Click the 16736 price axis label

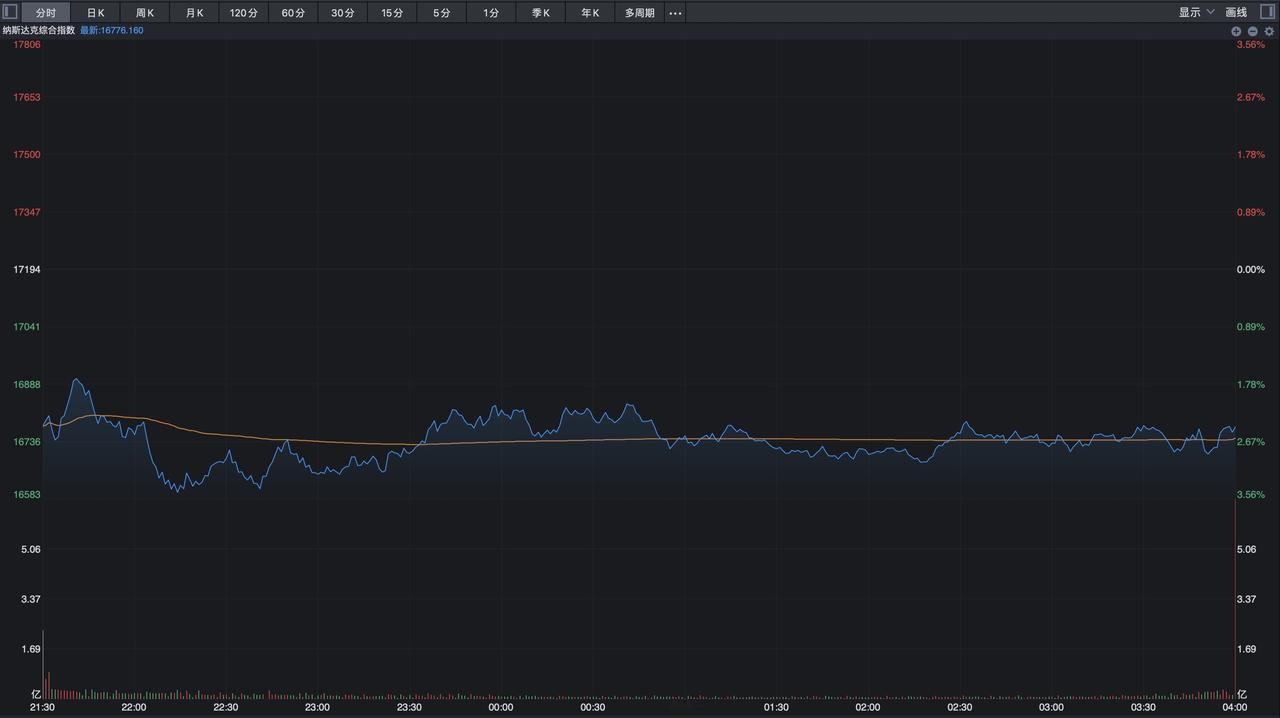[x=27, y=442]
